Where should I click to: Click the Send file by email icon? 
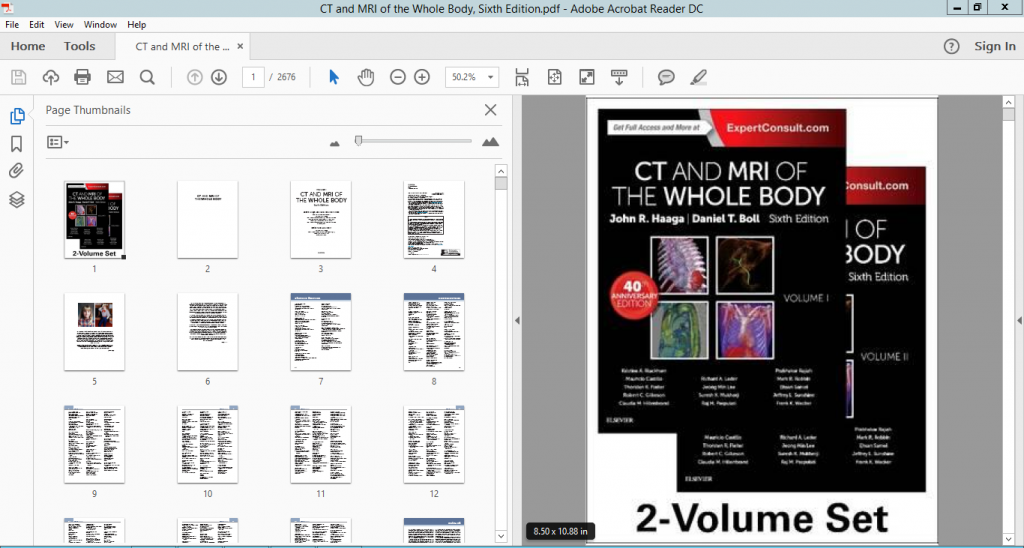tap(115, 77)
